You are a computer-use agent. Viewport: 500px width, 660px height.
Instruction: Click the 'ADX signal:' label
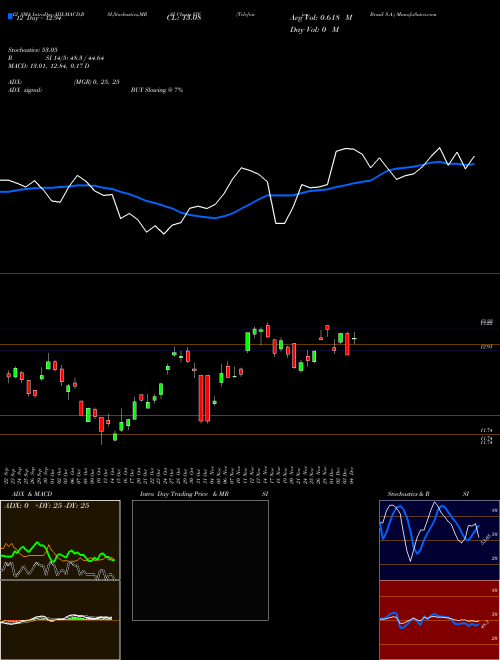point(25,90)
